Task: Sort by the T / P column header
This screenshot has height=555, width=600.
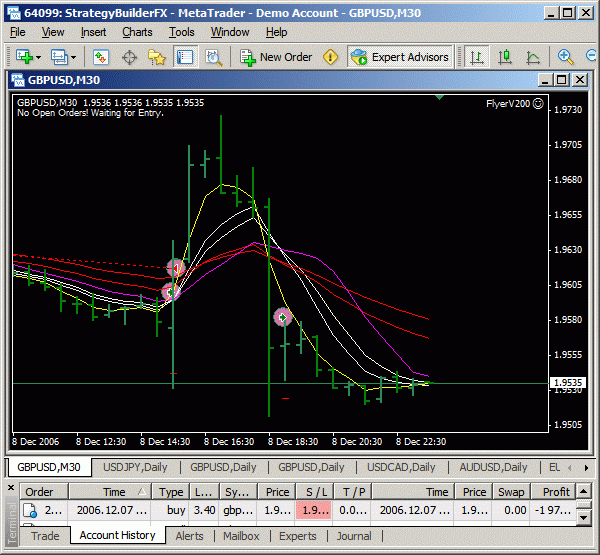Action: click(352, 492)
